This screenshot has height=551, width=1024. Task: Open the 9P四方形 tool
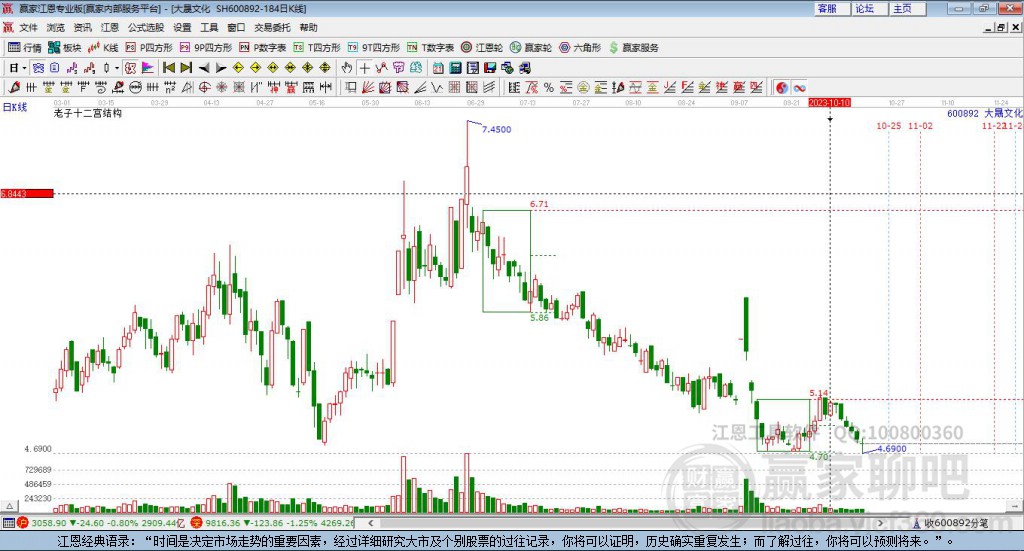pyautogui.click(x=205, y=48)
